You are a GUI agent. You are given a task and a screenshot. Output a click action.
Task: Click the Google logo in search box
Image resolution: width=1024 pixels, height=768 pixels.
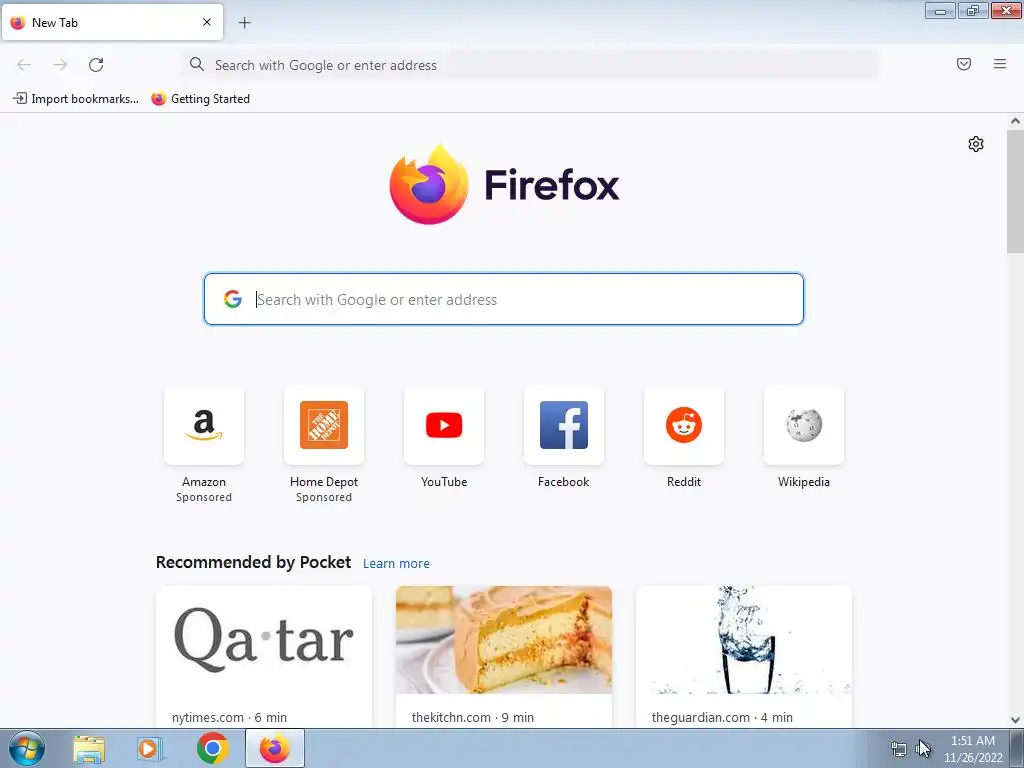point(232,299)
